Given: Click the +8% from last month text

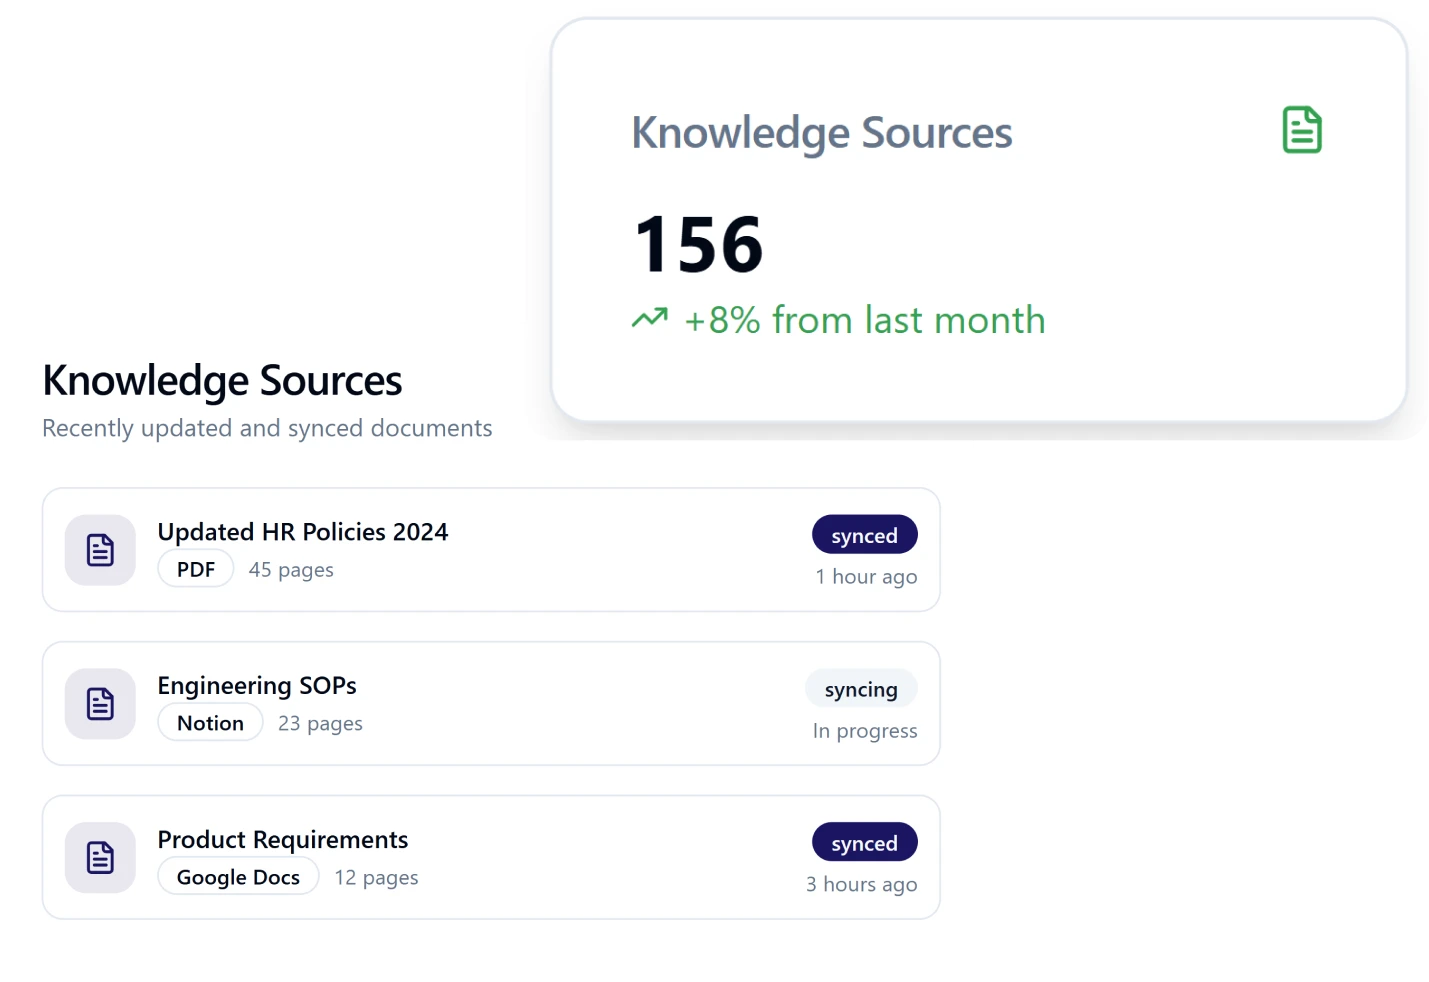Looking at the screenshot, I should click(x=864, y=320).
